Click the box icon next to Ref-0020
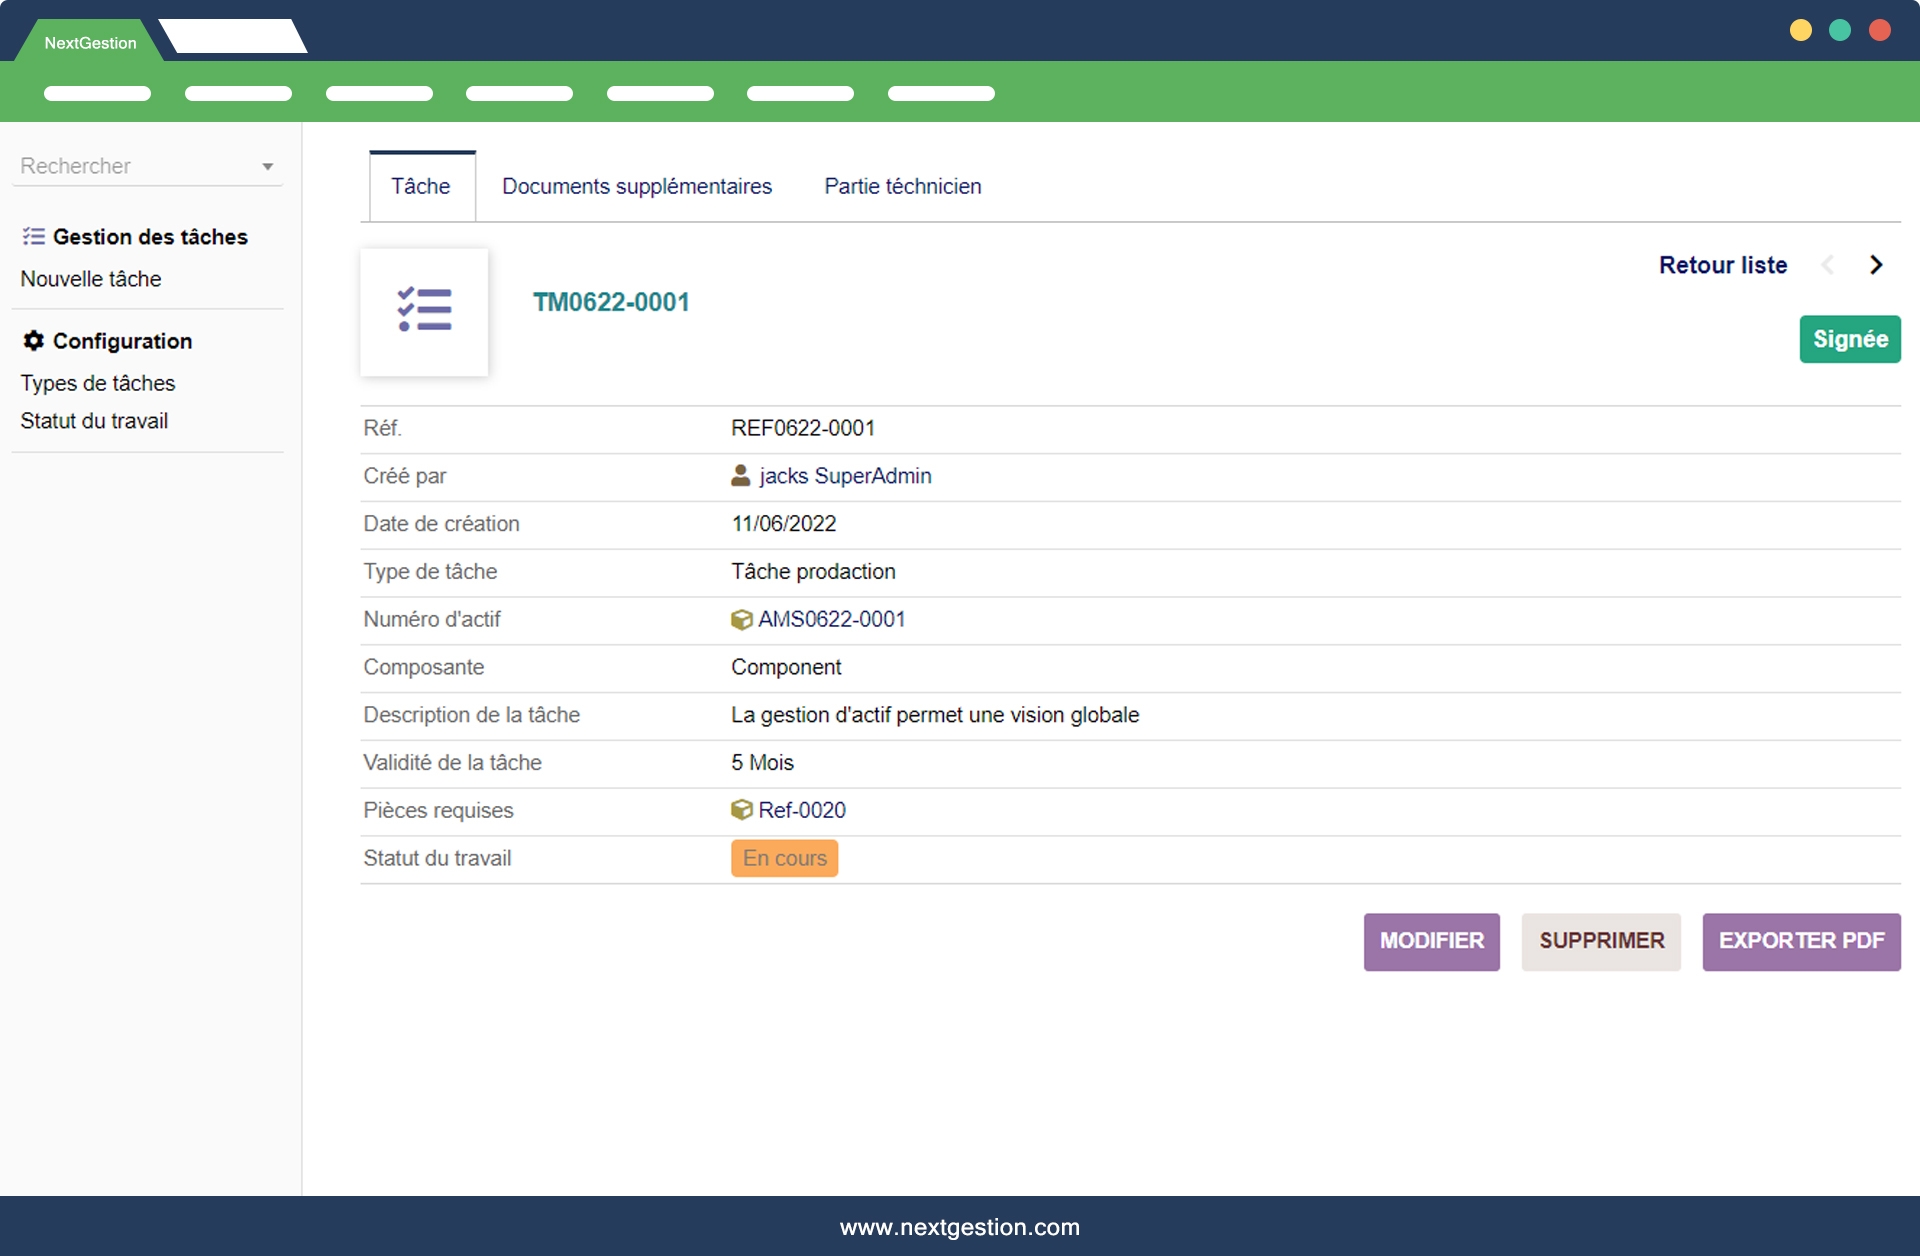This screenshot has height=1256, width=1920. (x=741, y=810)
